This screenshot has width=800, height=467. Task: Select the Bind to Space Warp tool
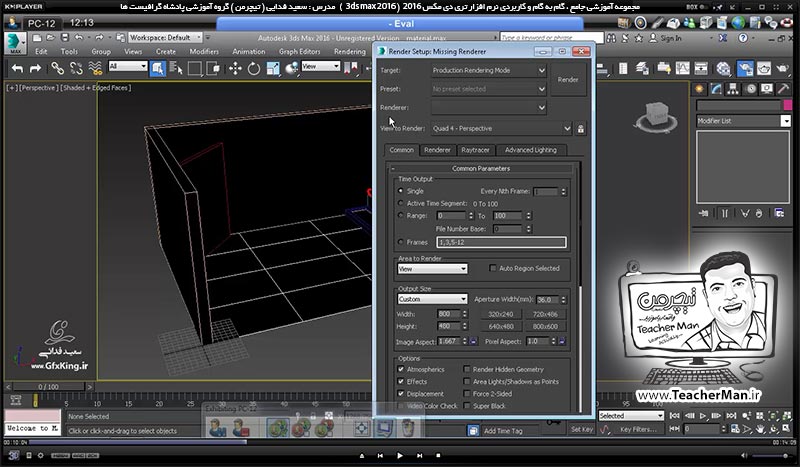point(95,68)
